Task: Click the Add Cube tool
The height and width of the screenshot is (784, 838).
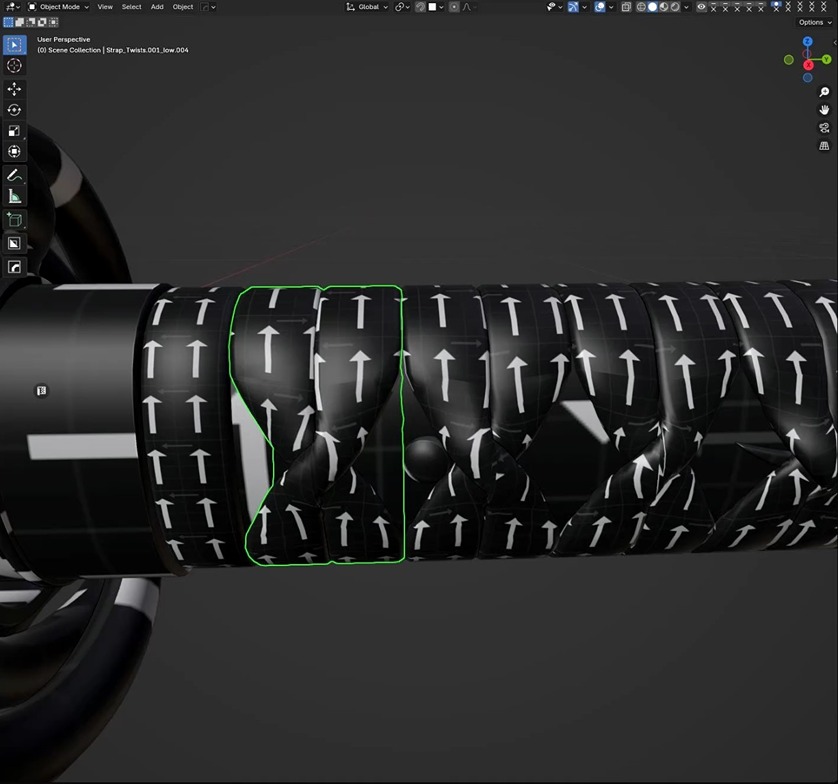Action: 14,220
